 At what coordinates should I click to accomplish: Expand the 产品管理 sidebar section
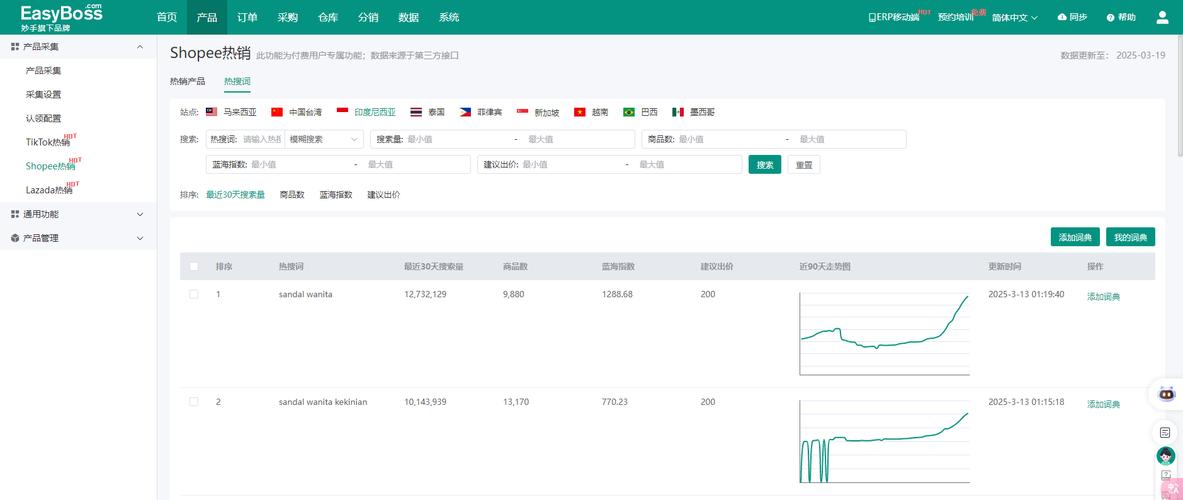(x=140, y=238)
